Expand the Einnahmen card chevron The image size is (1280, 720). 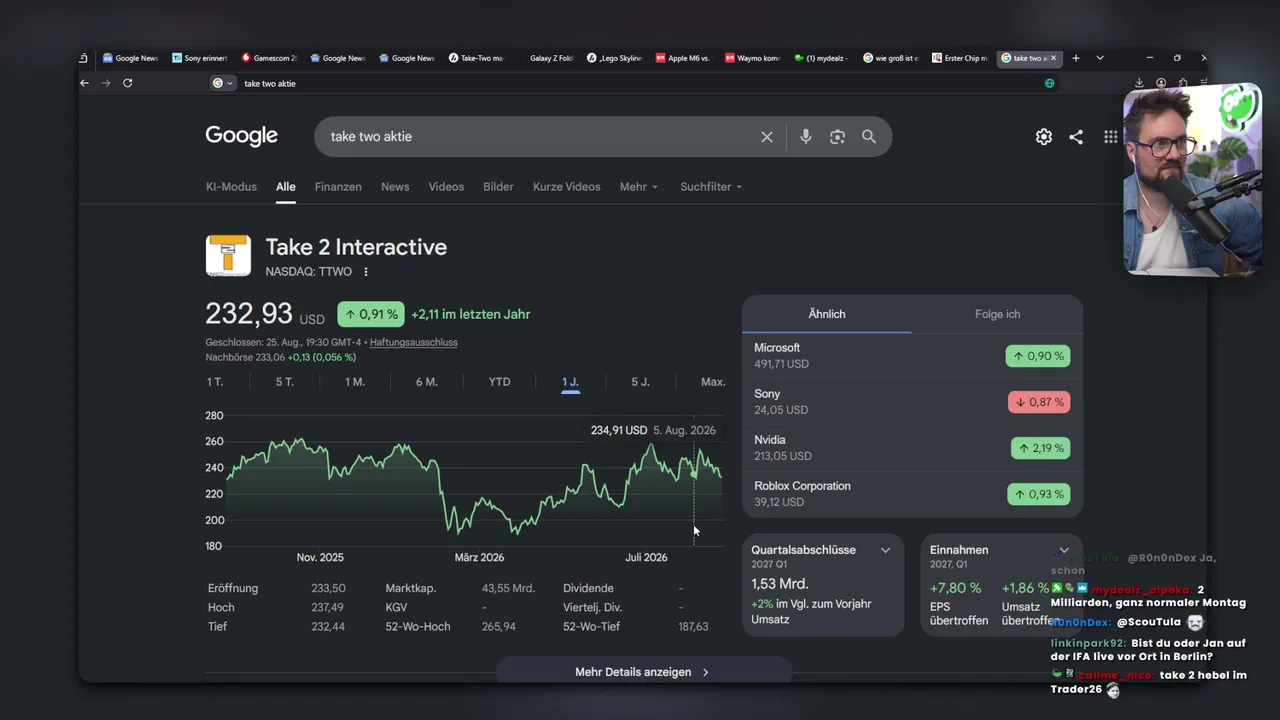click(1064, 550)
